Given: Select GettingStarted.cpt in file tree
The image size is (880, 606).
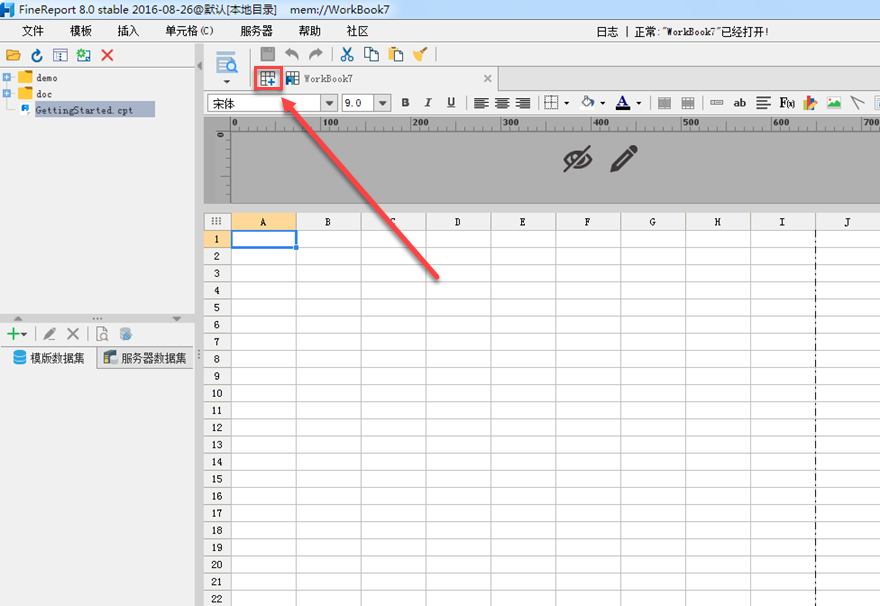Looking at the screenshot, I should click(84, 110).
